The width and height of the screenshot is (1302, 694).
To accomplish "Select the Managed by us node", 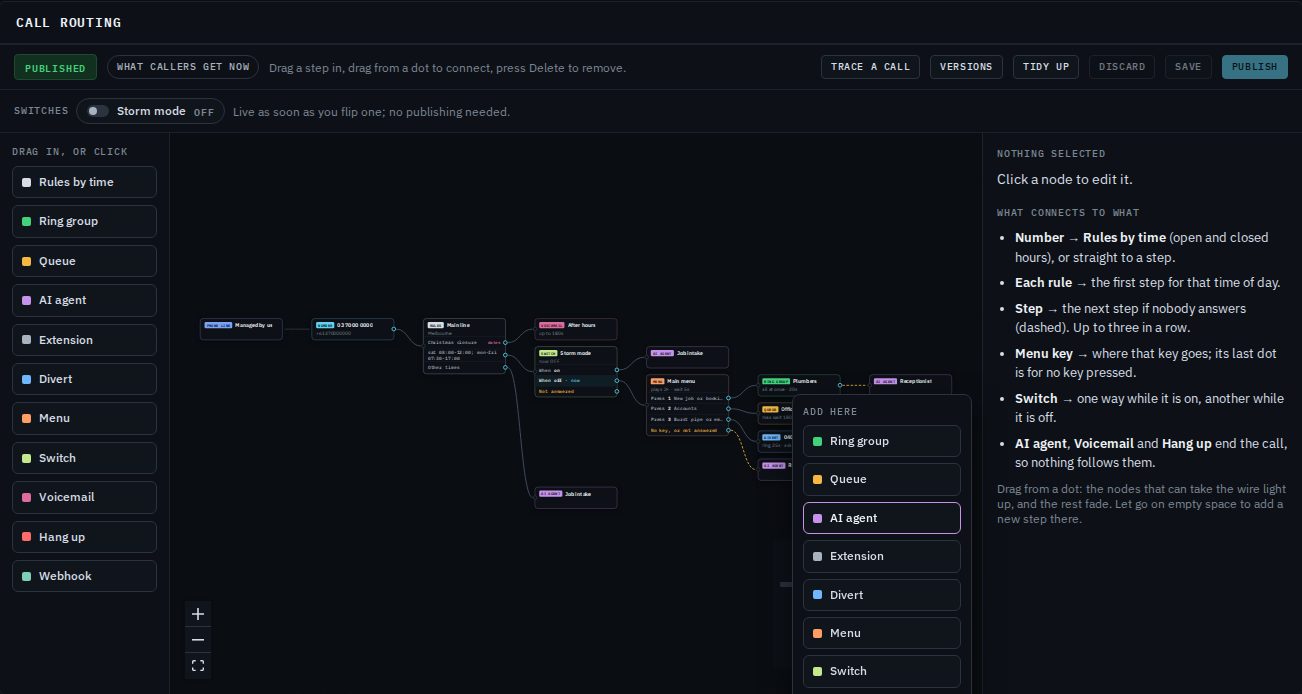I will 241,329.
